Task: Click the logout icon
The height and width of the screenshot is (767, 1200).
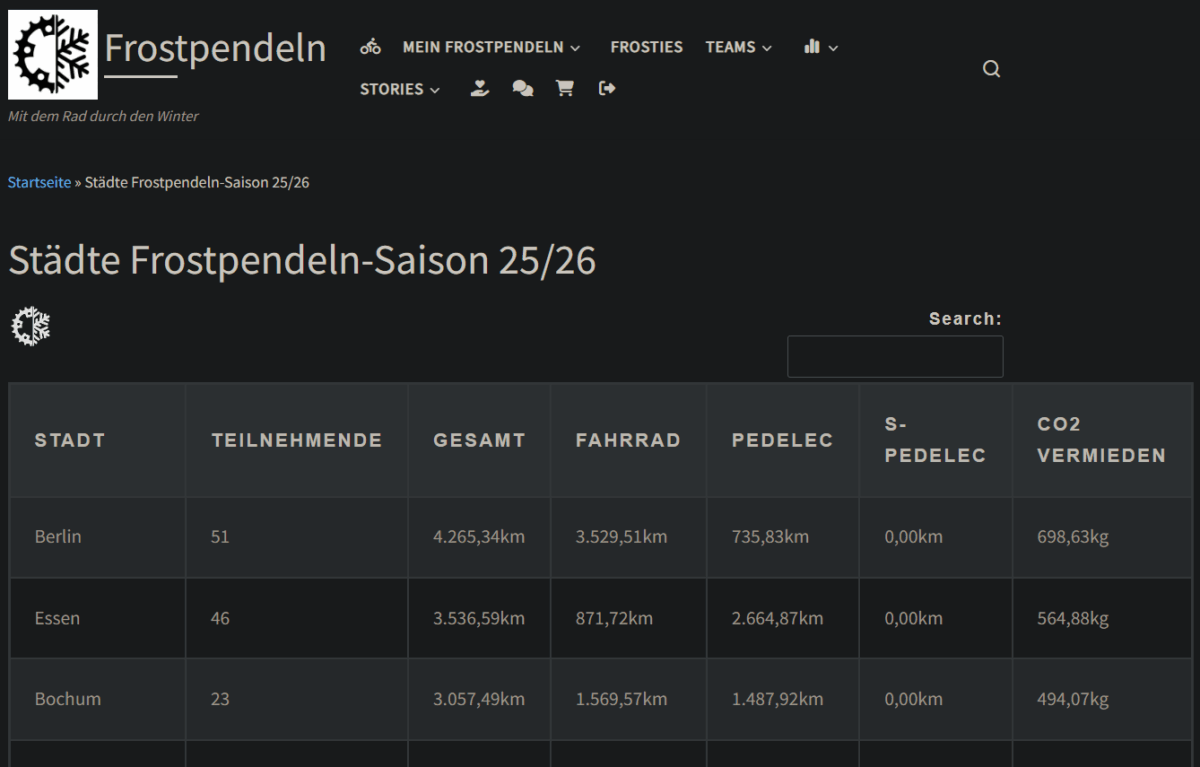Action: coord(606,88)
